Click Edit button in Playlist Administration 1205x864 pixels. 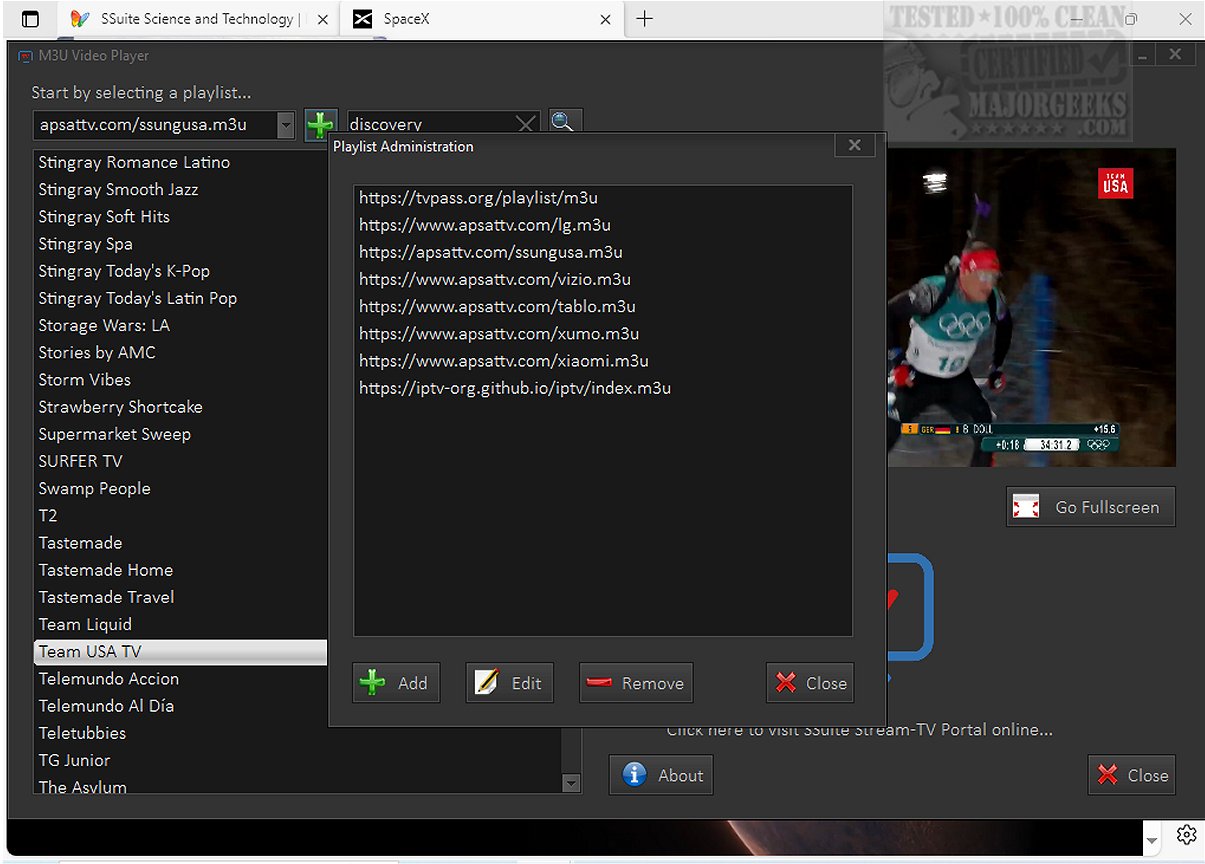point(509,683)
